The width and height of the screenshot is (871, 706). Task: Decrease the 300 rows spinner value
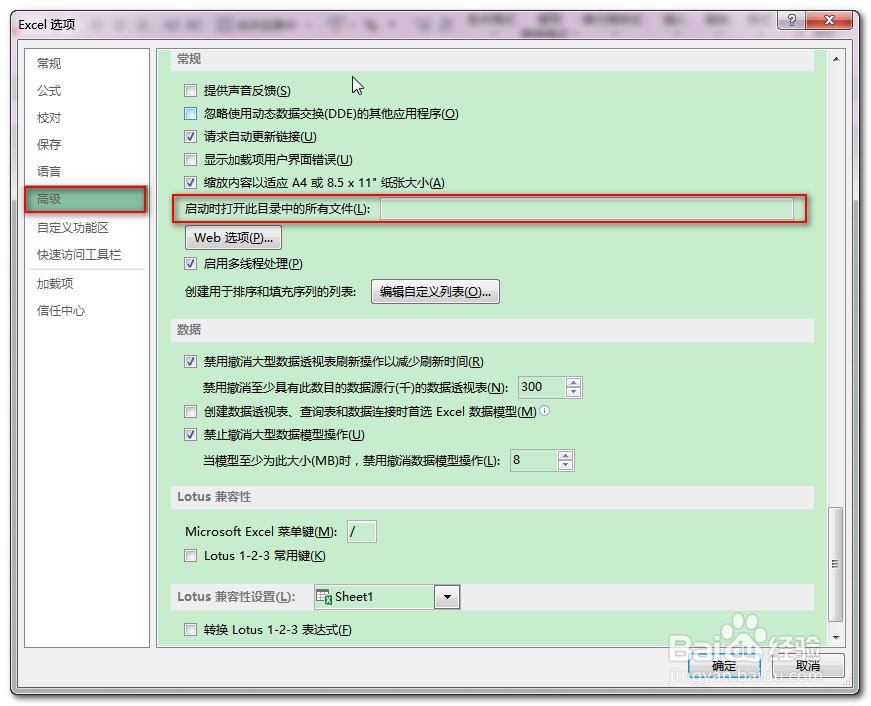pos(574,392)
